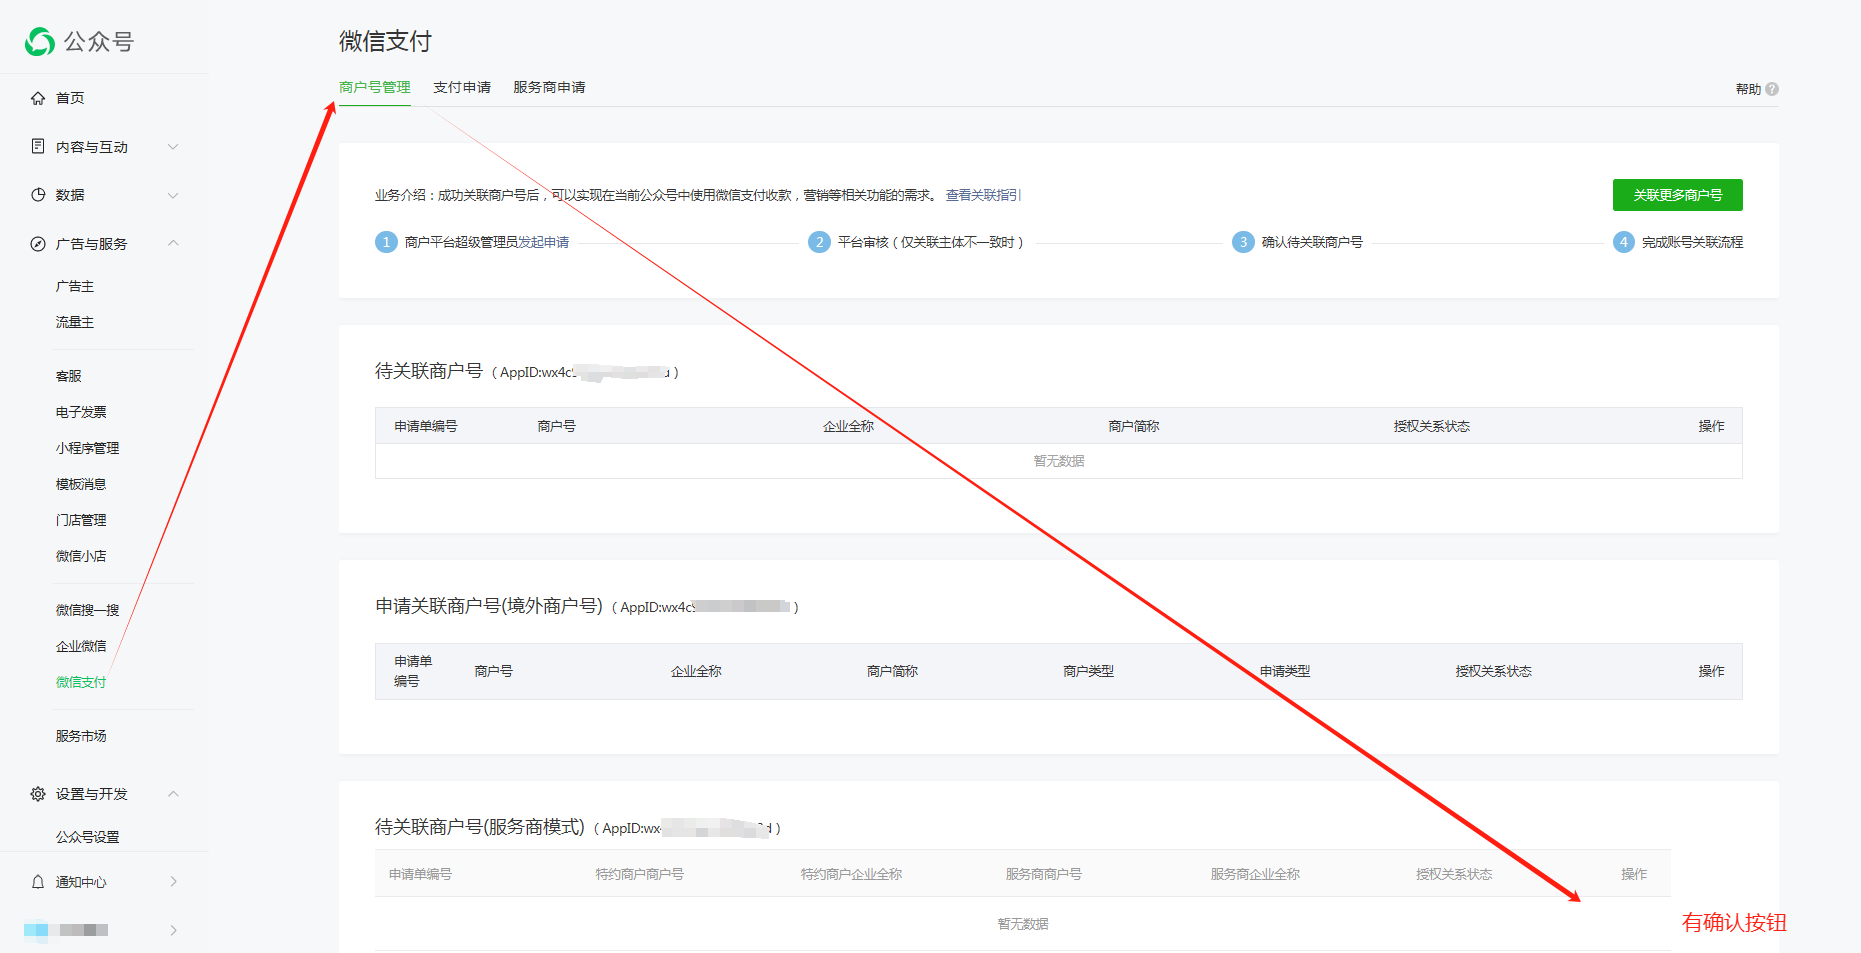The height and width of the screenshot is (953, 1861).
Task: Select the 微信支付 sidebar item
Action: tap(81, 682)
